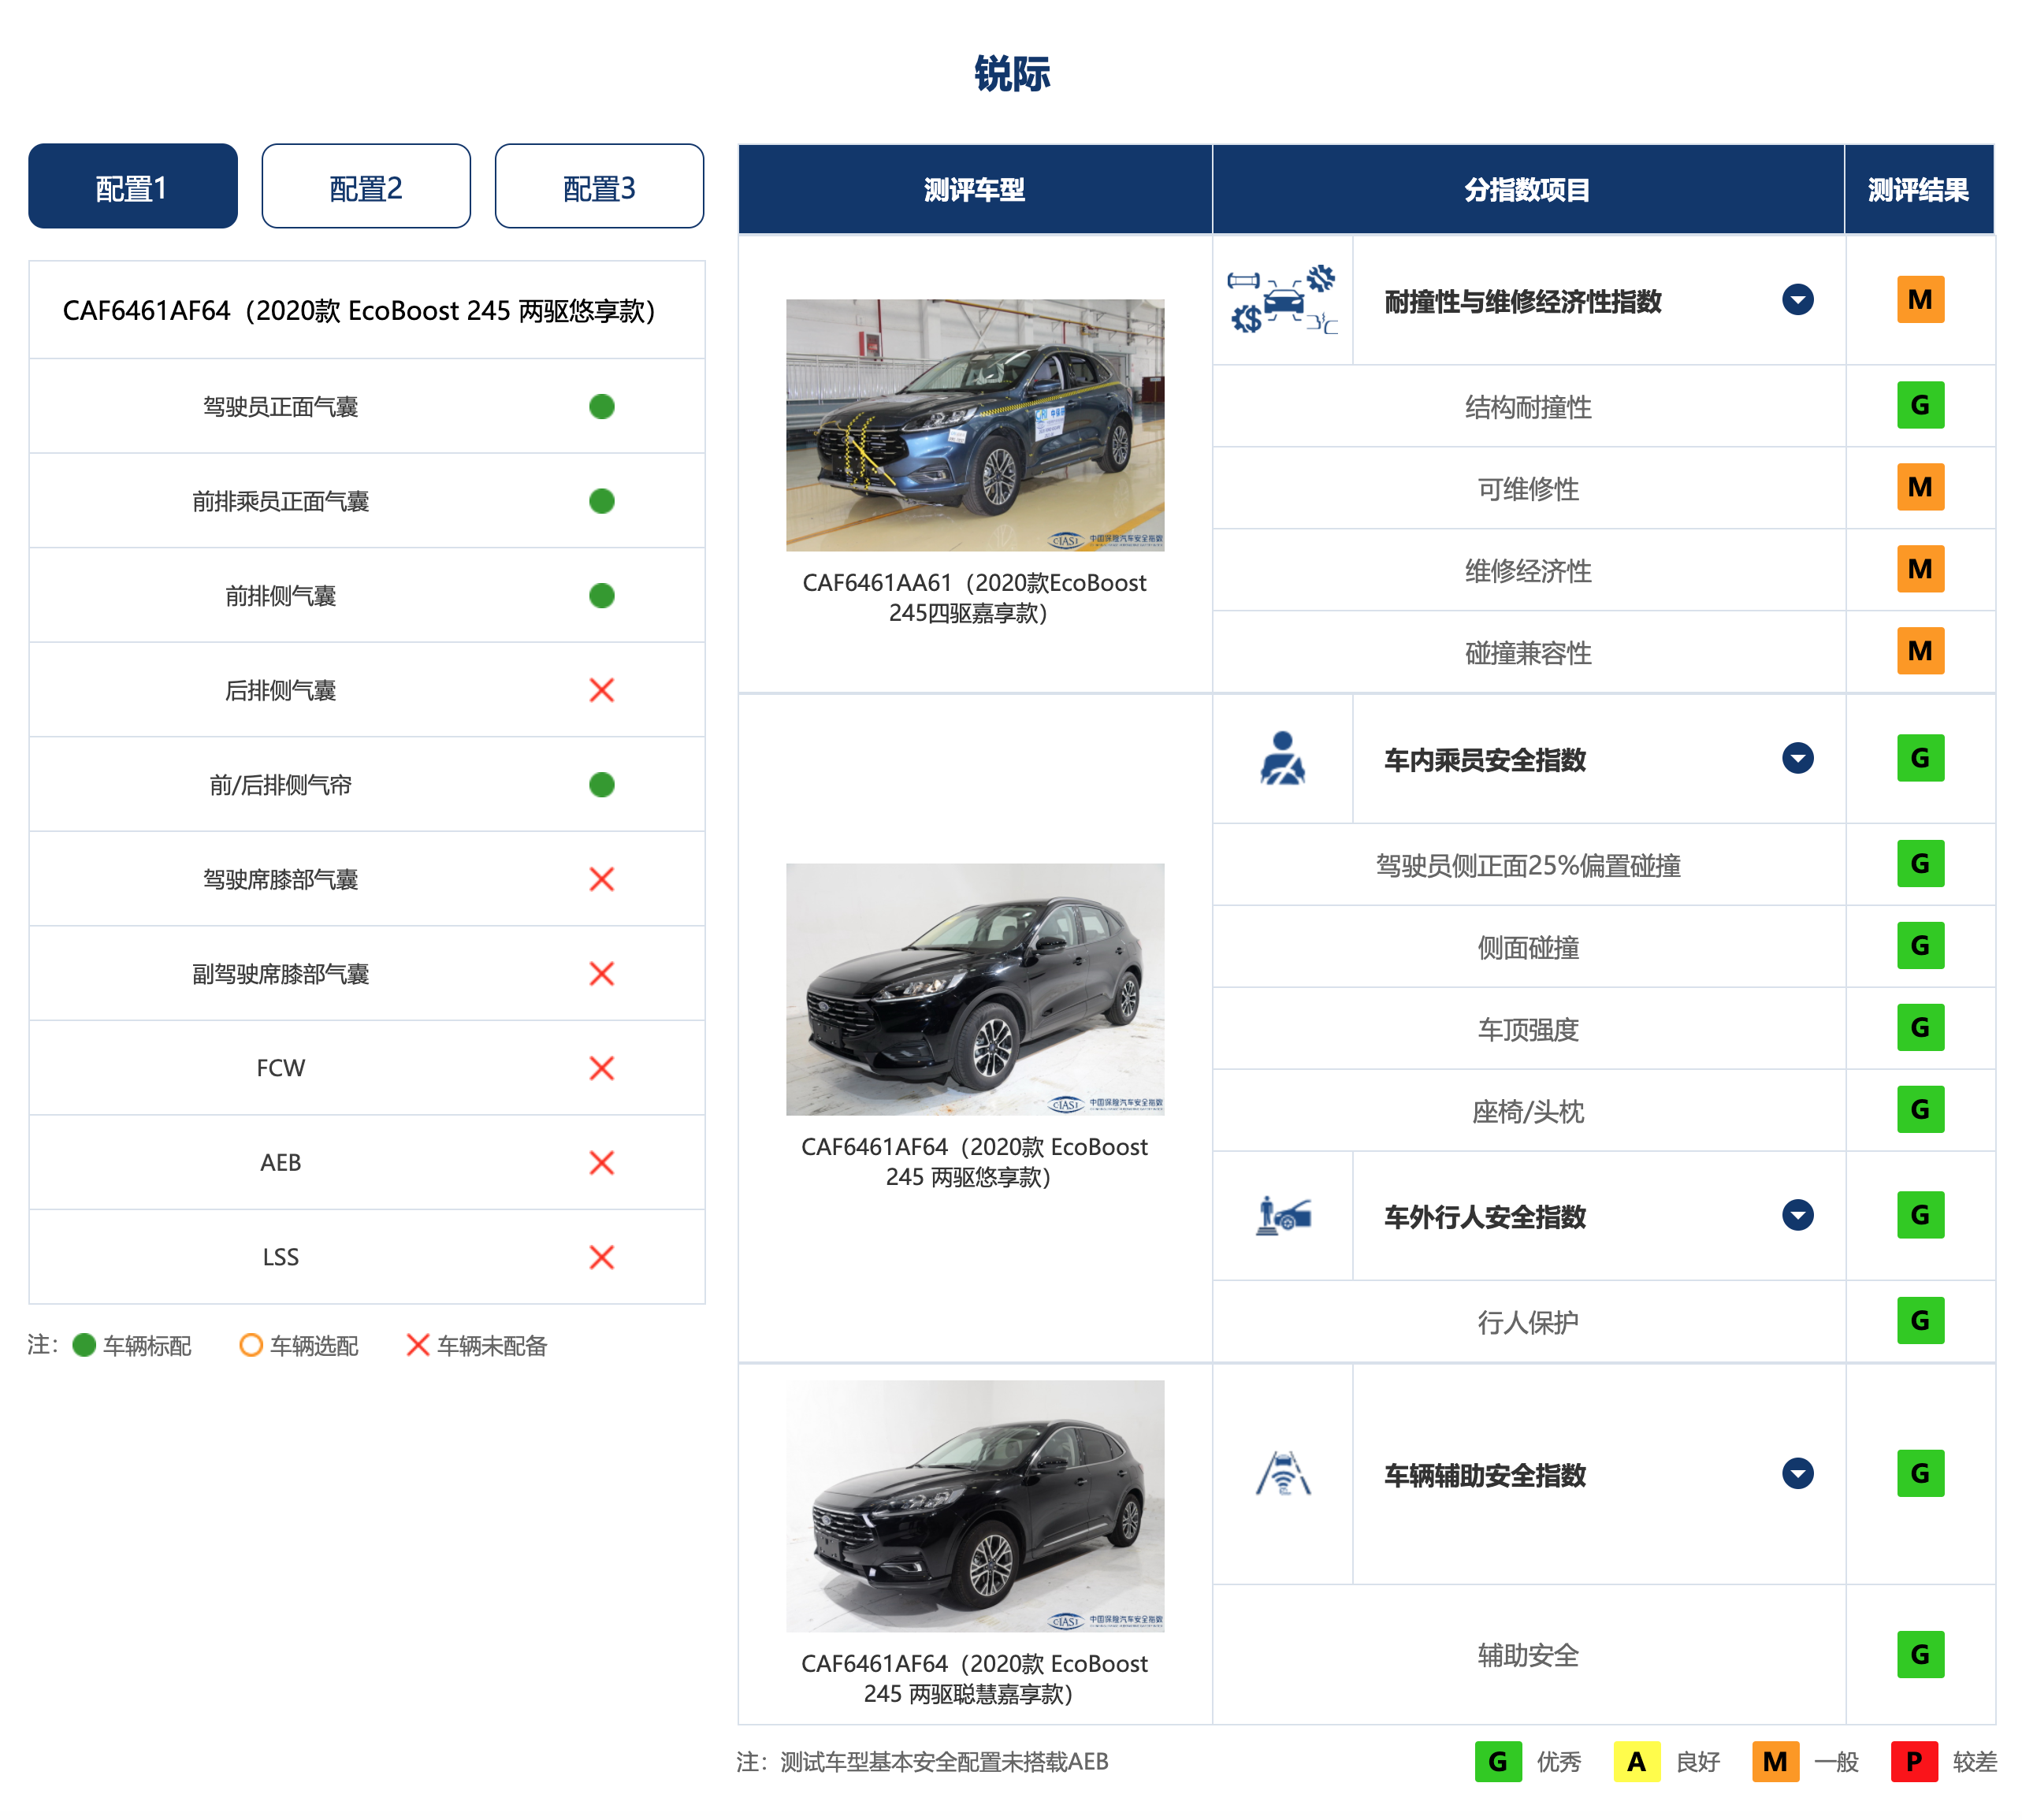
Task: Click the 驾驶员侧正面25%偏置碰撞 row label
Action: click(1527, 865)
